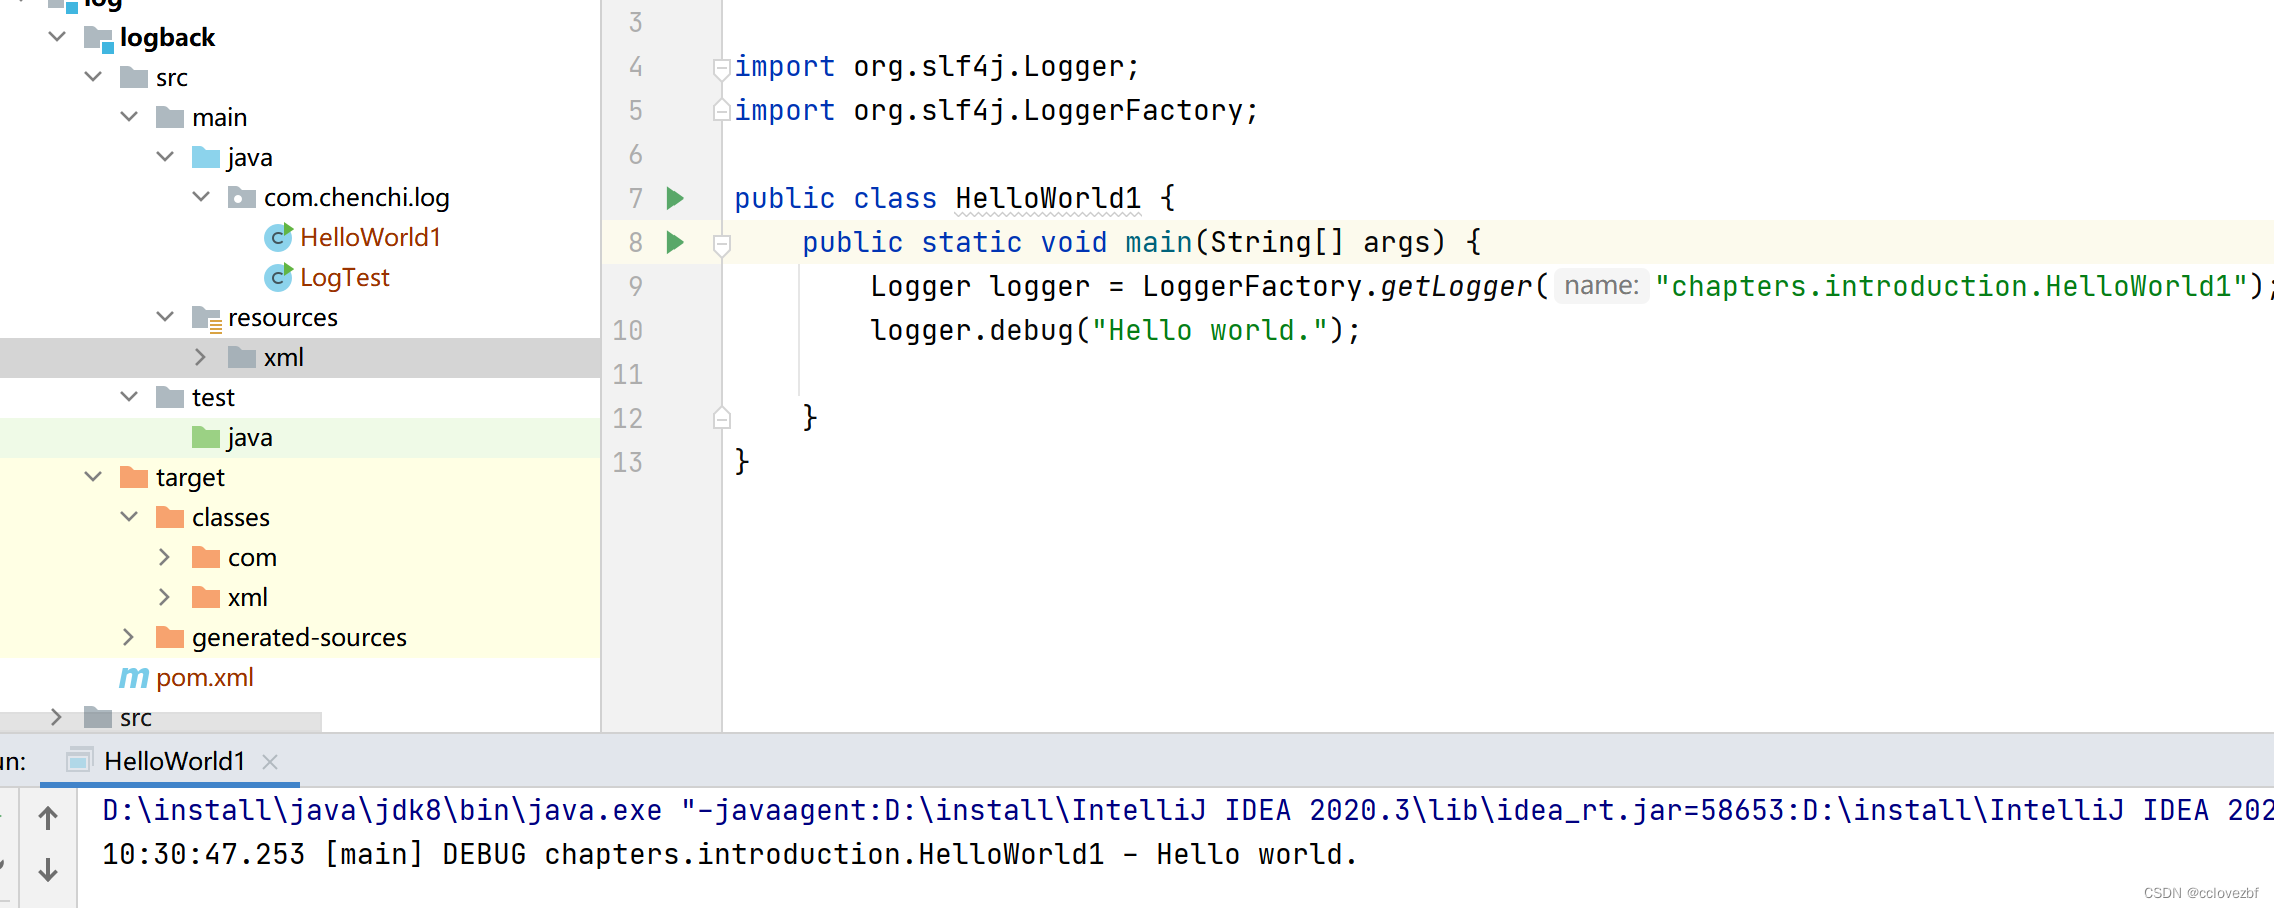2274x908 pixels.
Task: Click class name HelloWorld1 in editor
Action: 1047,198
